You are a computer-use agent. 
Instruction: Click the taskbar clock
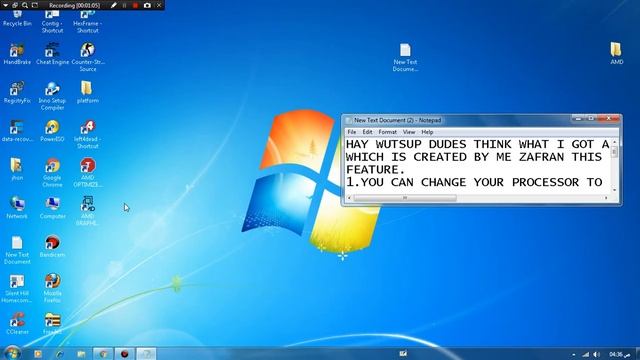tap(620, 354)
